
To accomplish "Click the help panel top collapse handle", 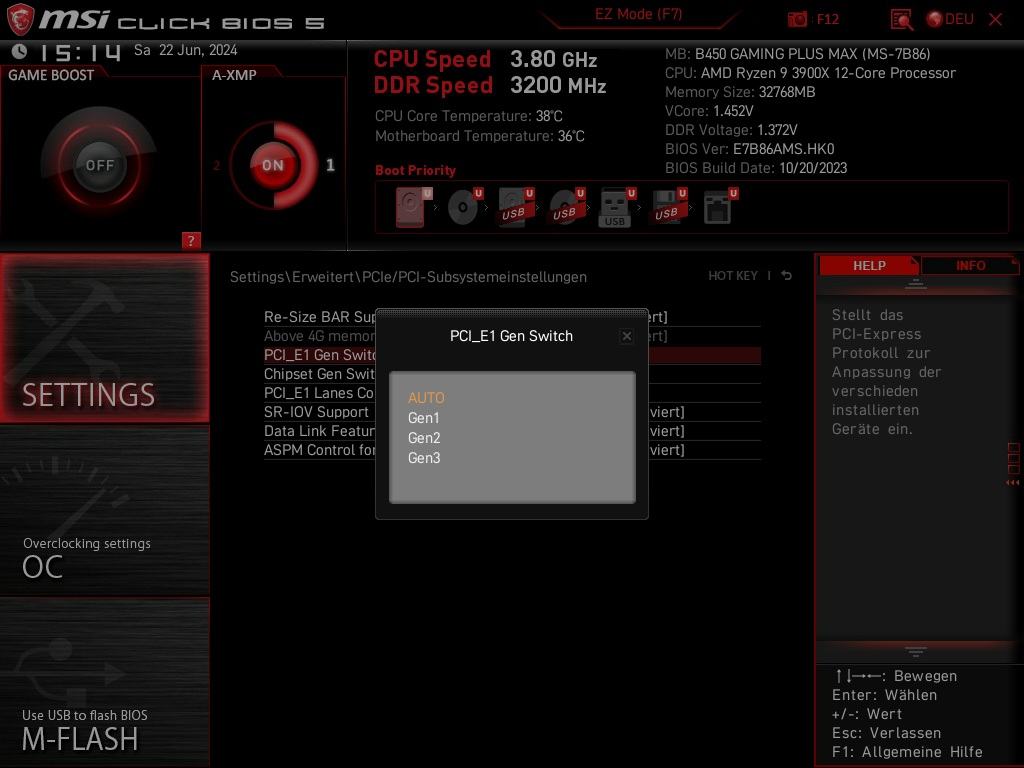I will pyautogui.click(x=916, y=283).
